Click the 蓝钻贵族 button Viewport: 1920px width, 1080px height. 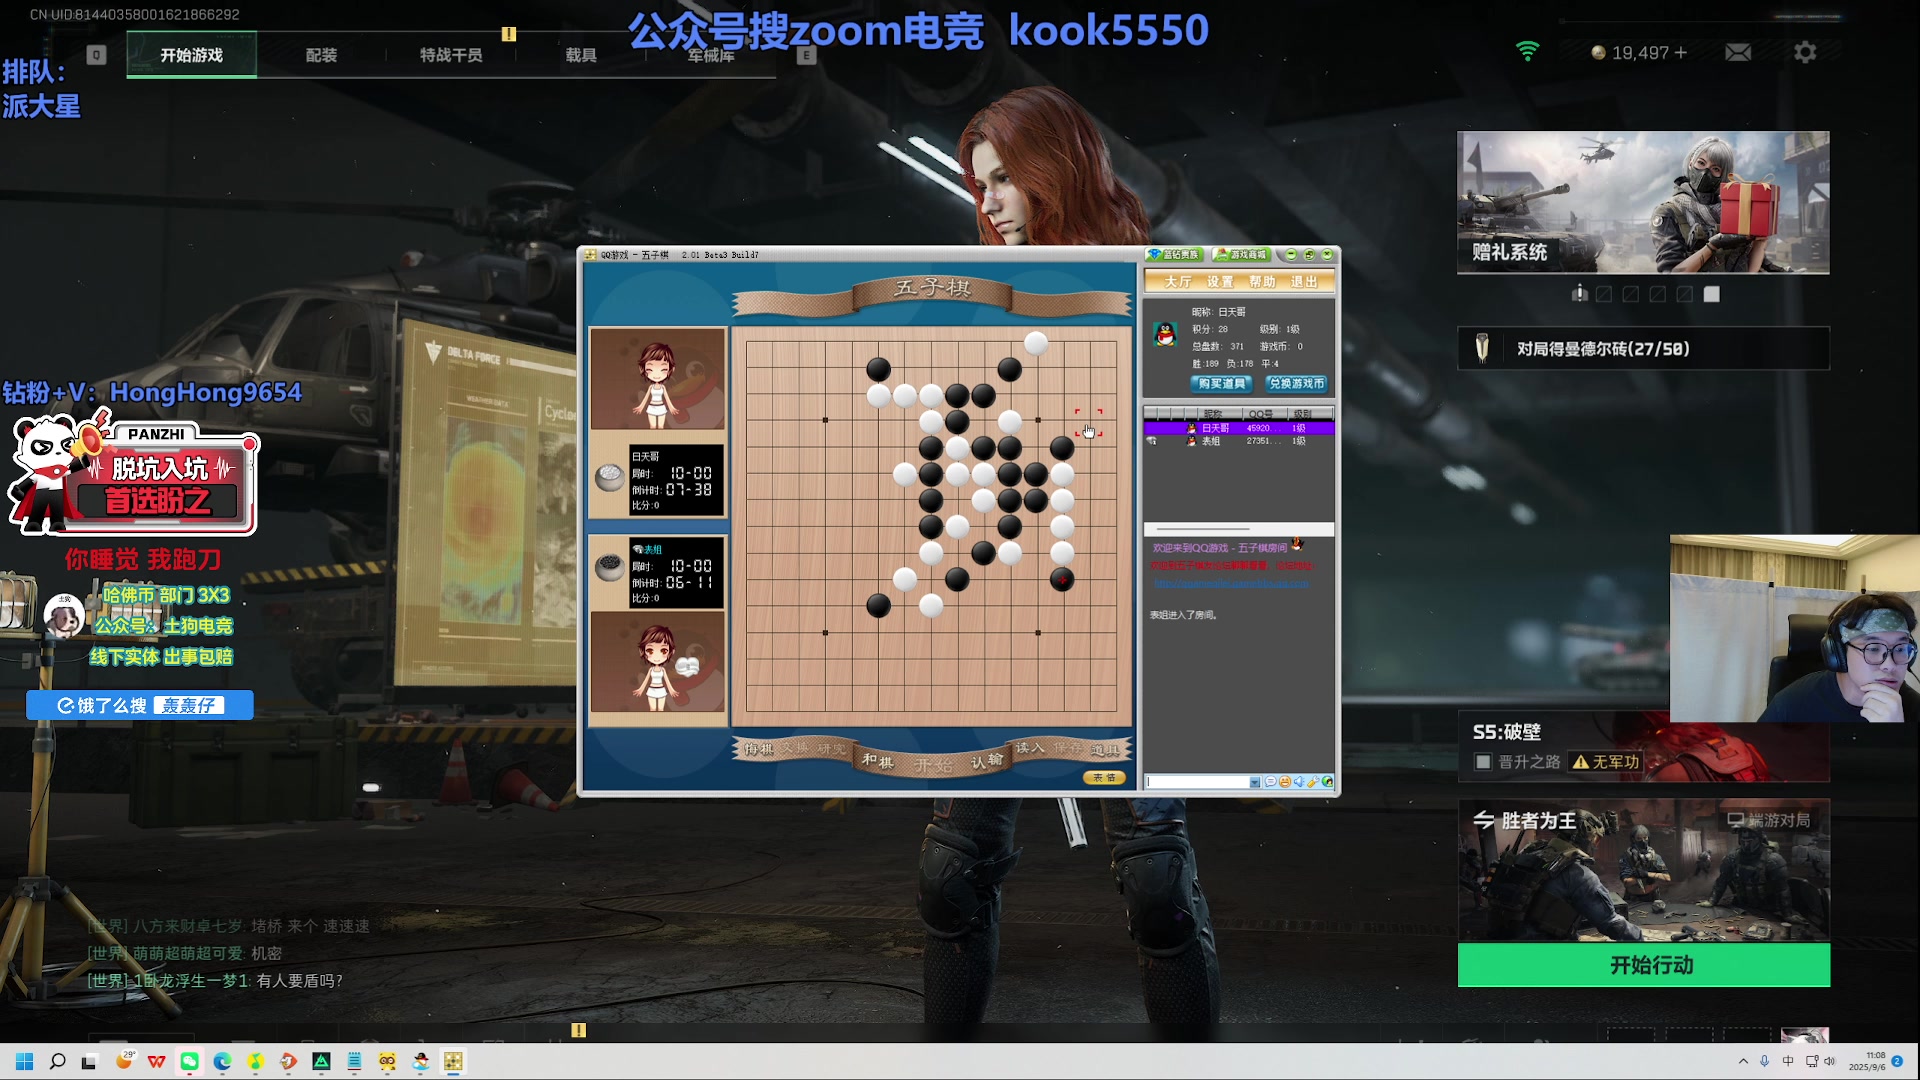(x=1175, y=255)
